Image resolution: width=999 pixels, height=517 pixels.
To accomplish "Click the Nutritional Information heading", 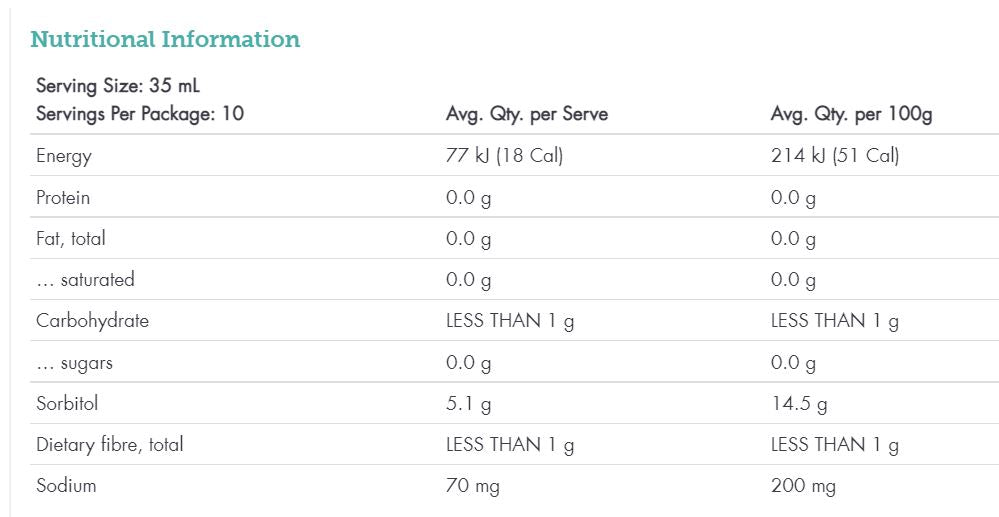I will pos(165,40).
